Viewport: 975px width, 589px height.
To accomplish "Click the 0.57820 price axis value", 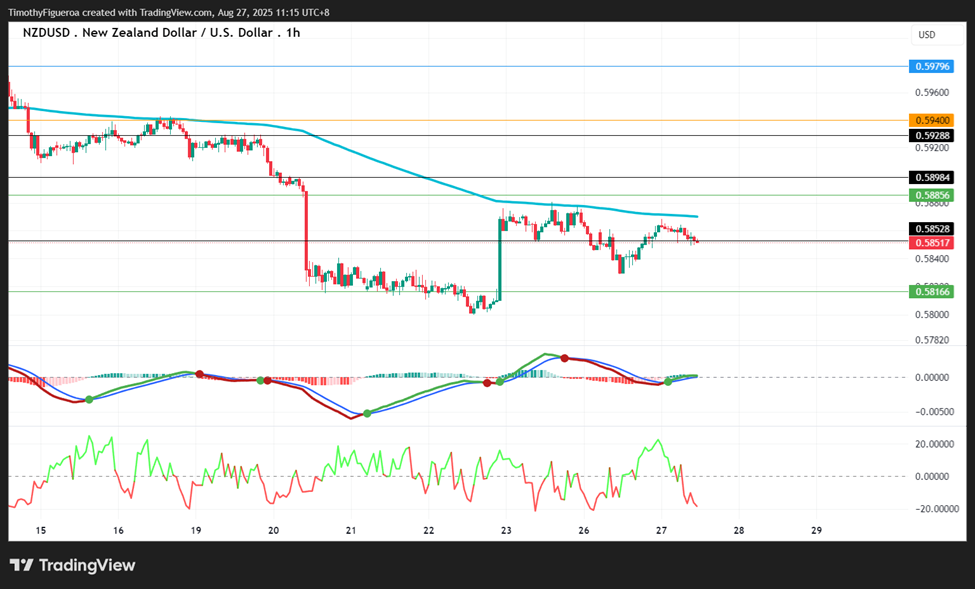I will tap(932, 340).
